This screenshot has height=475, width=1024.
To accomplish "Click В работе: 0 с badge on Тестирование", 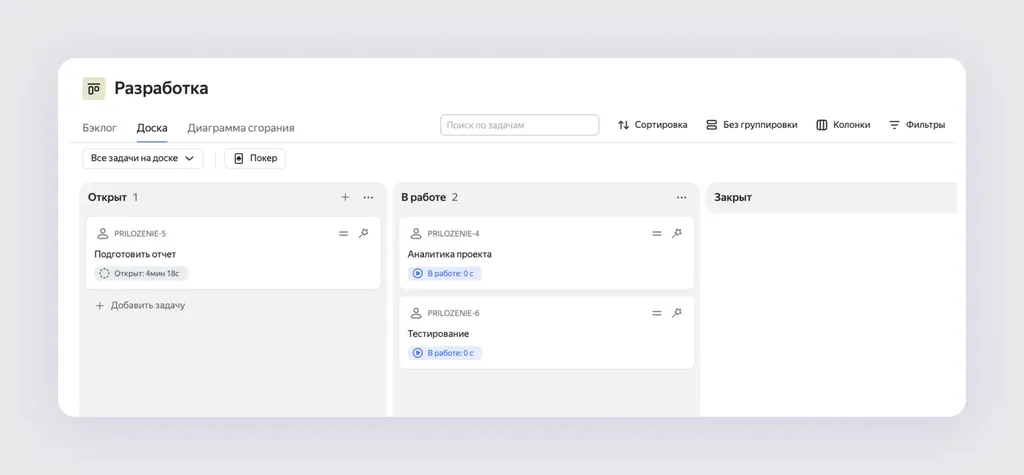I will [445, 353].
